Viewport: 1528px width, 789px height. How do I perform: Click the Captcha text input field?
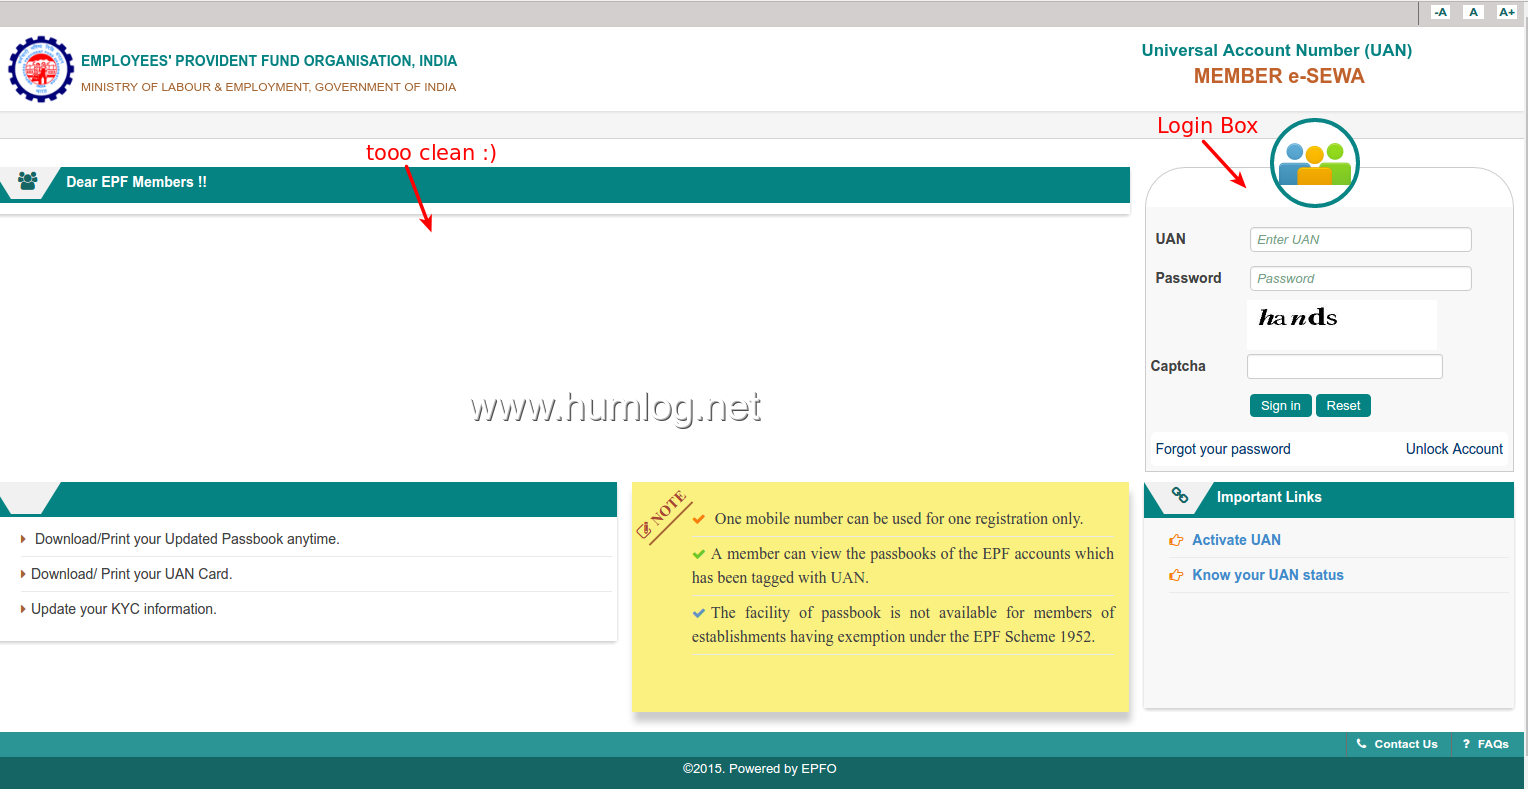coord(1344,366)
